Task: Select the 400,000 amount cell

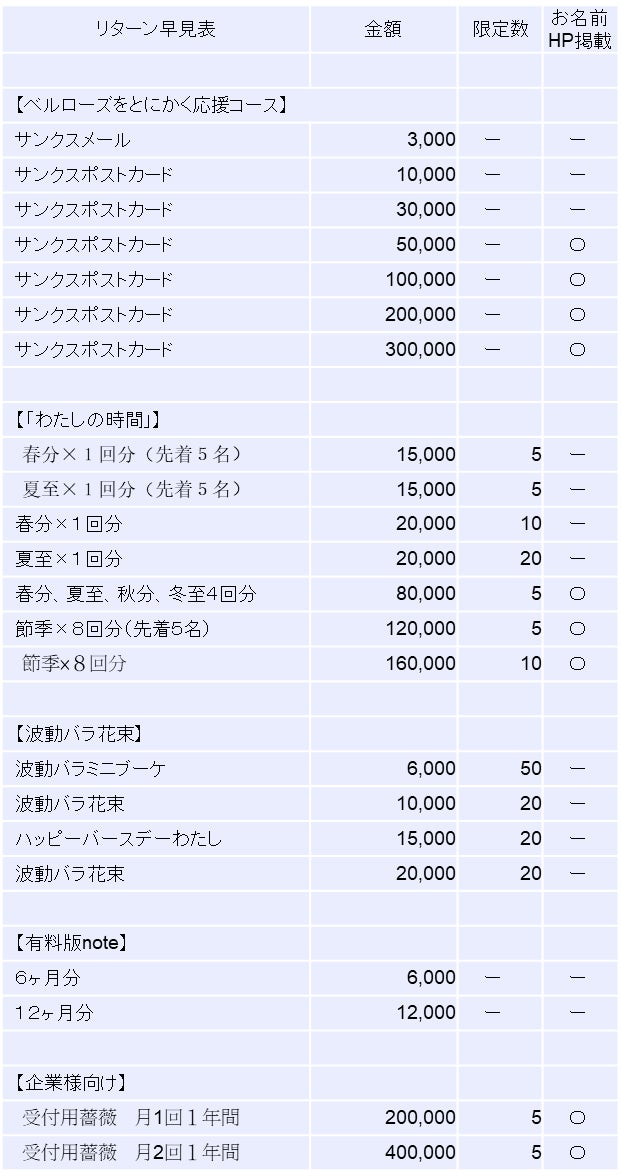Action: coord(420,1153)
